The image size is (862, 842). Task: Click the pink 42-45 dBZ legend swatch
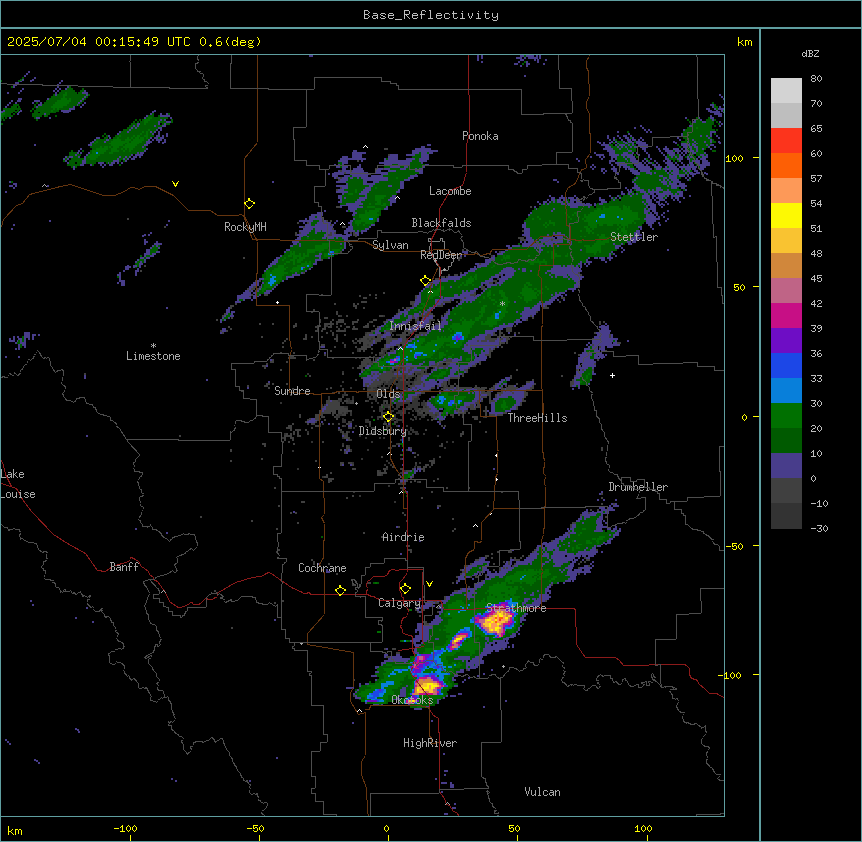(x=786, y=291)
